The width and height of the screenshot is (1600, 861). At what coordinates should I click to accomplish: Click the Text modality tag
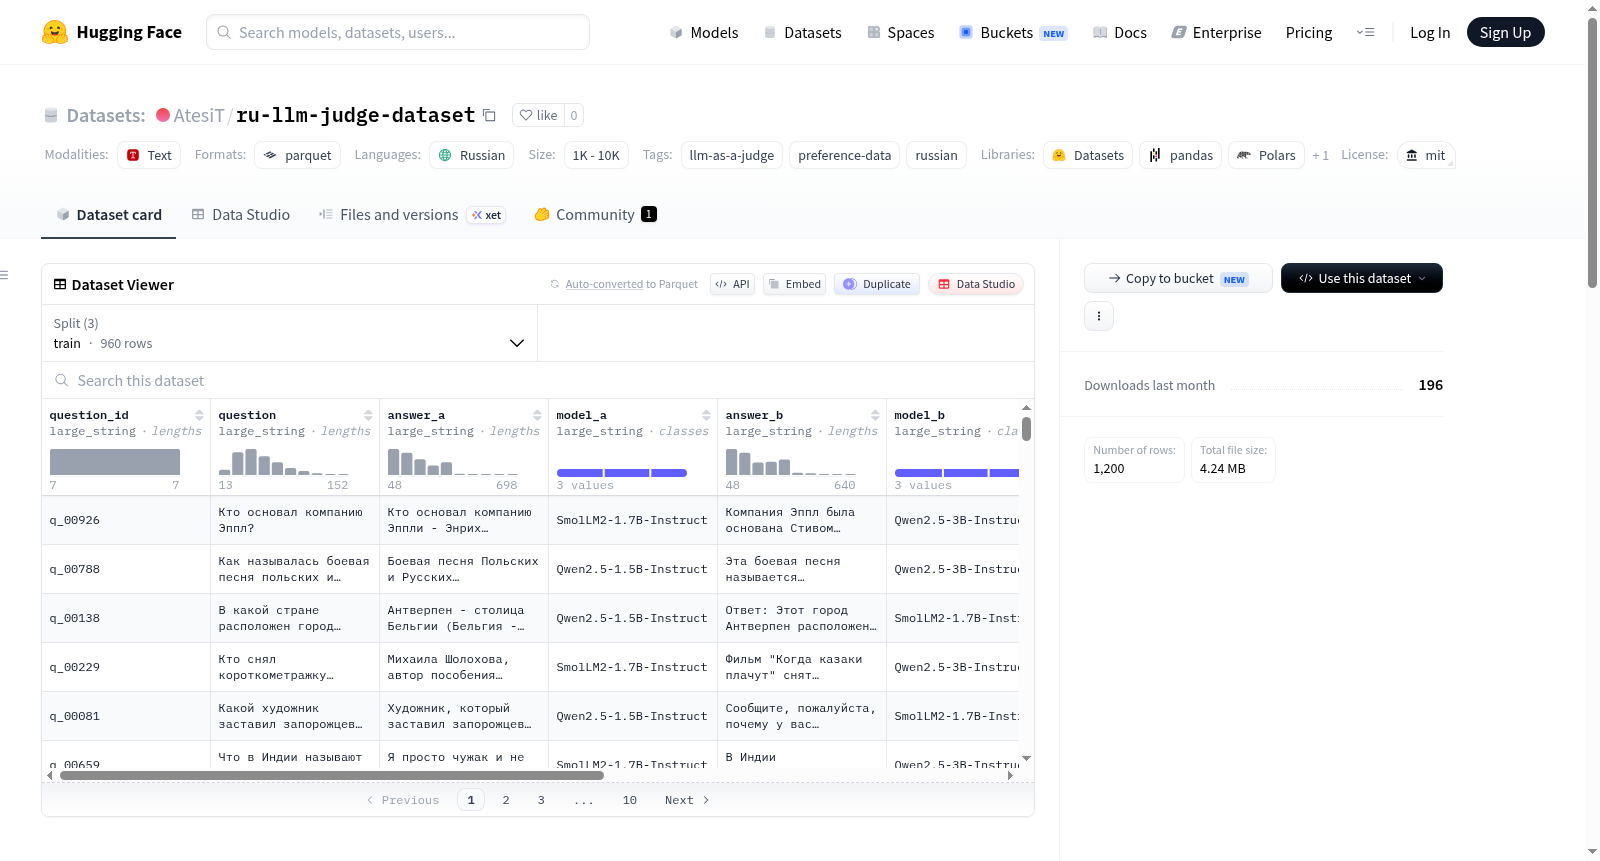pos(149,155)
